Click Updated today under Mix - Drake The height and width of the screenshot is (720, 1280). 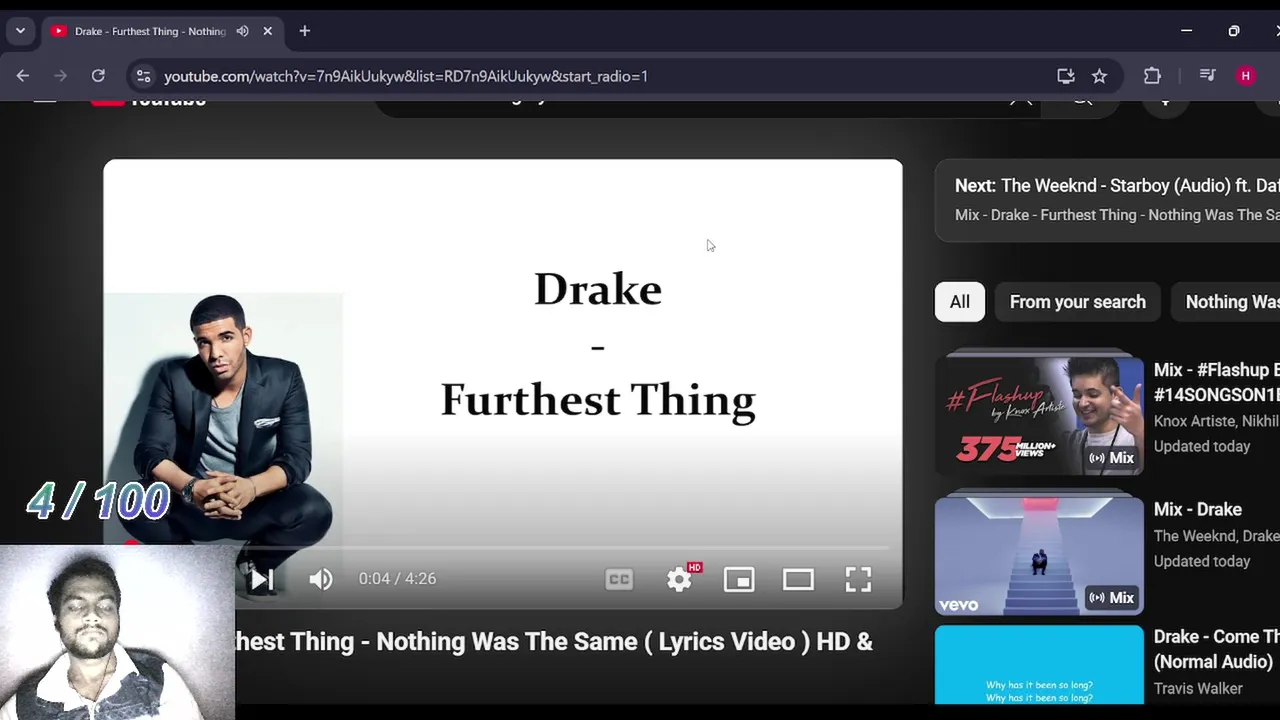point(1202,561)
